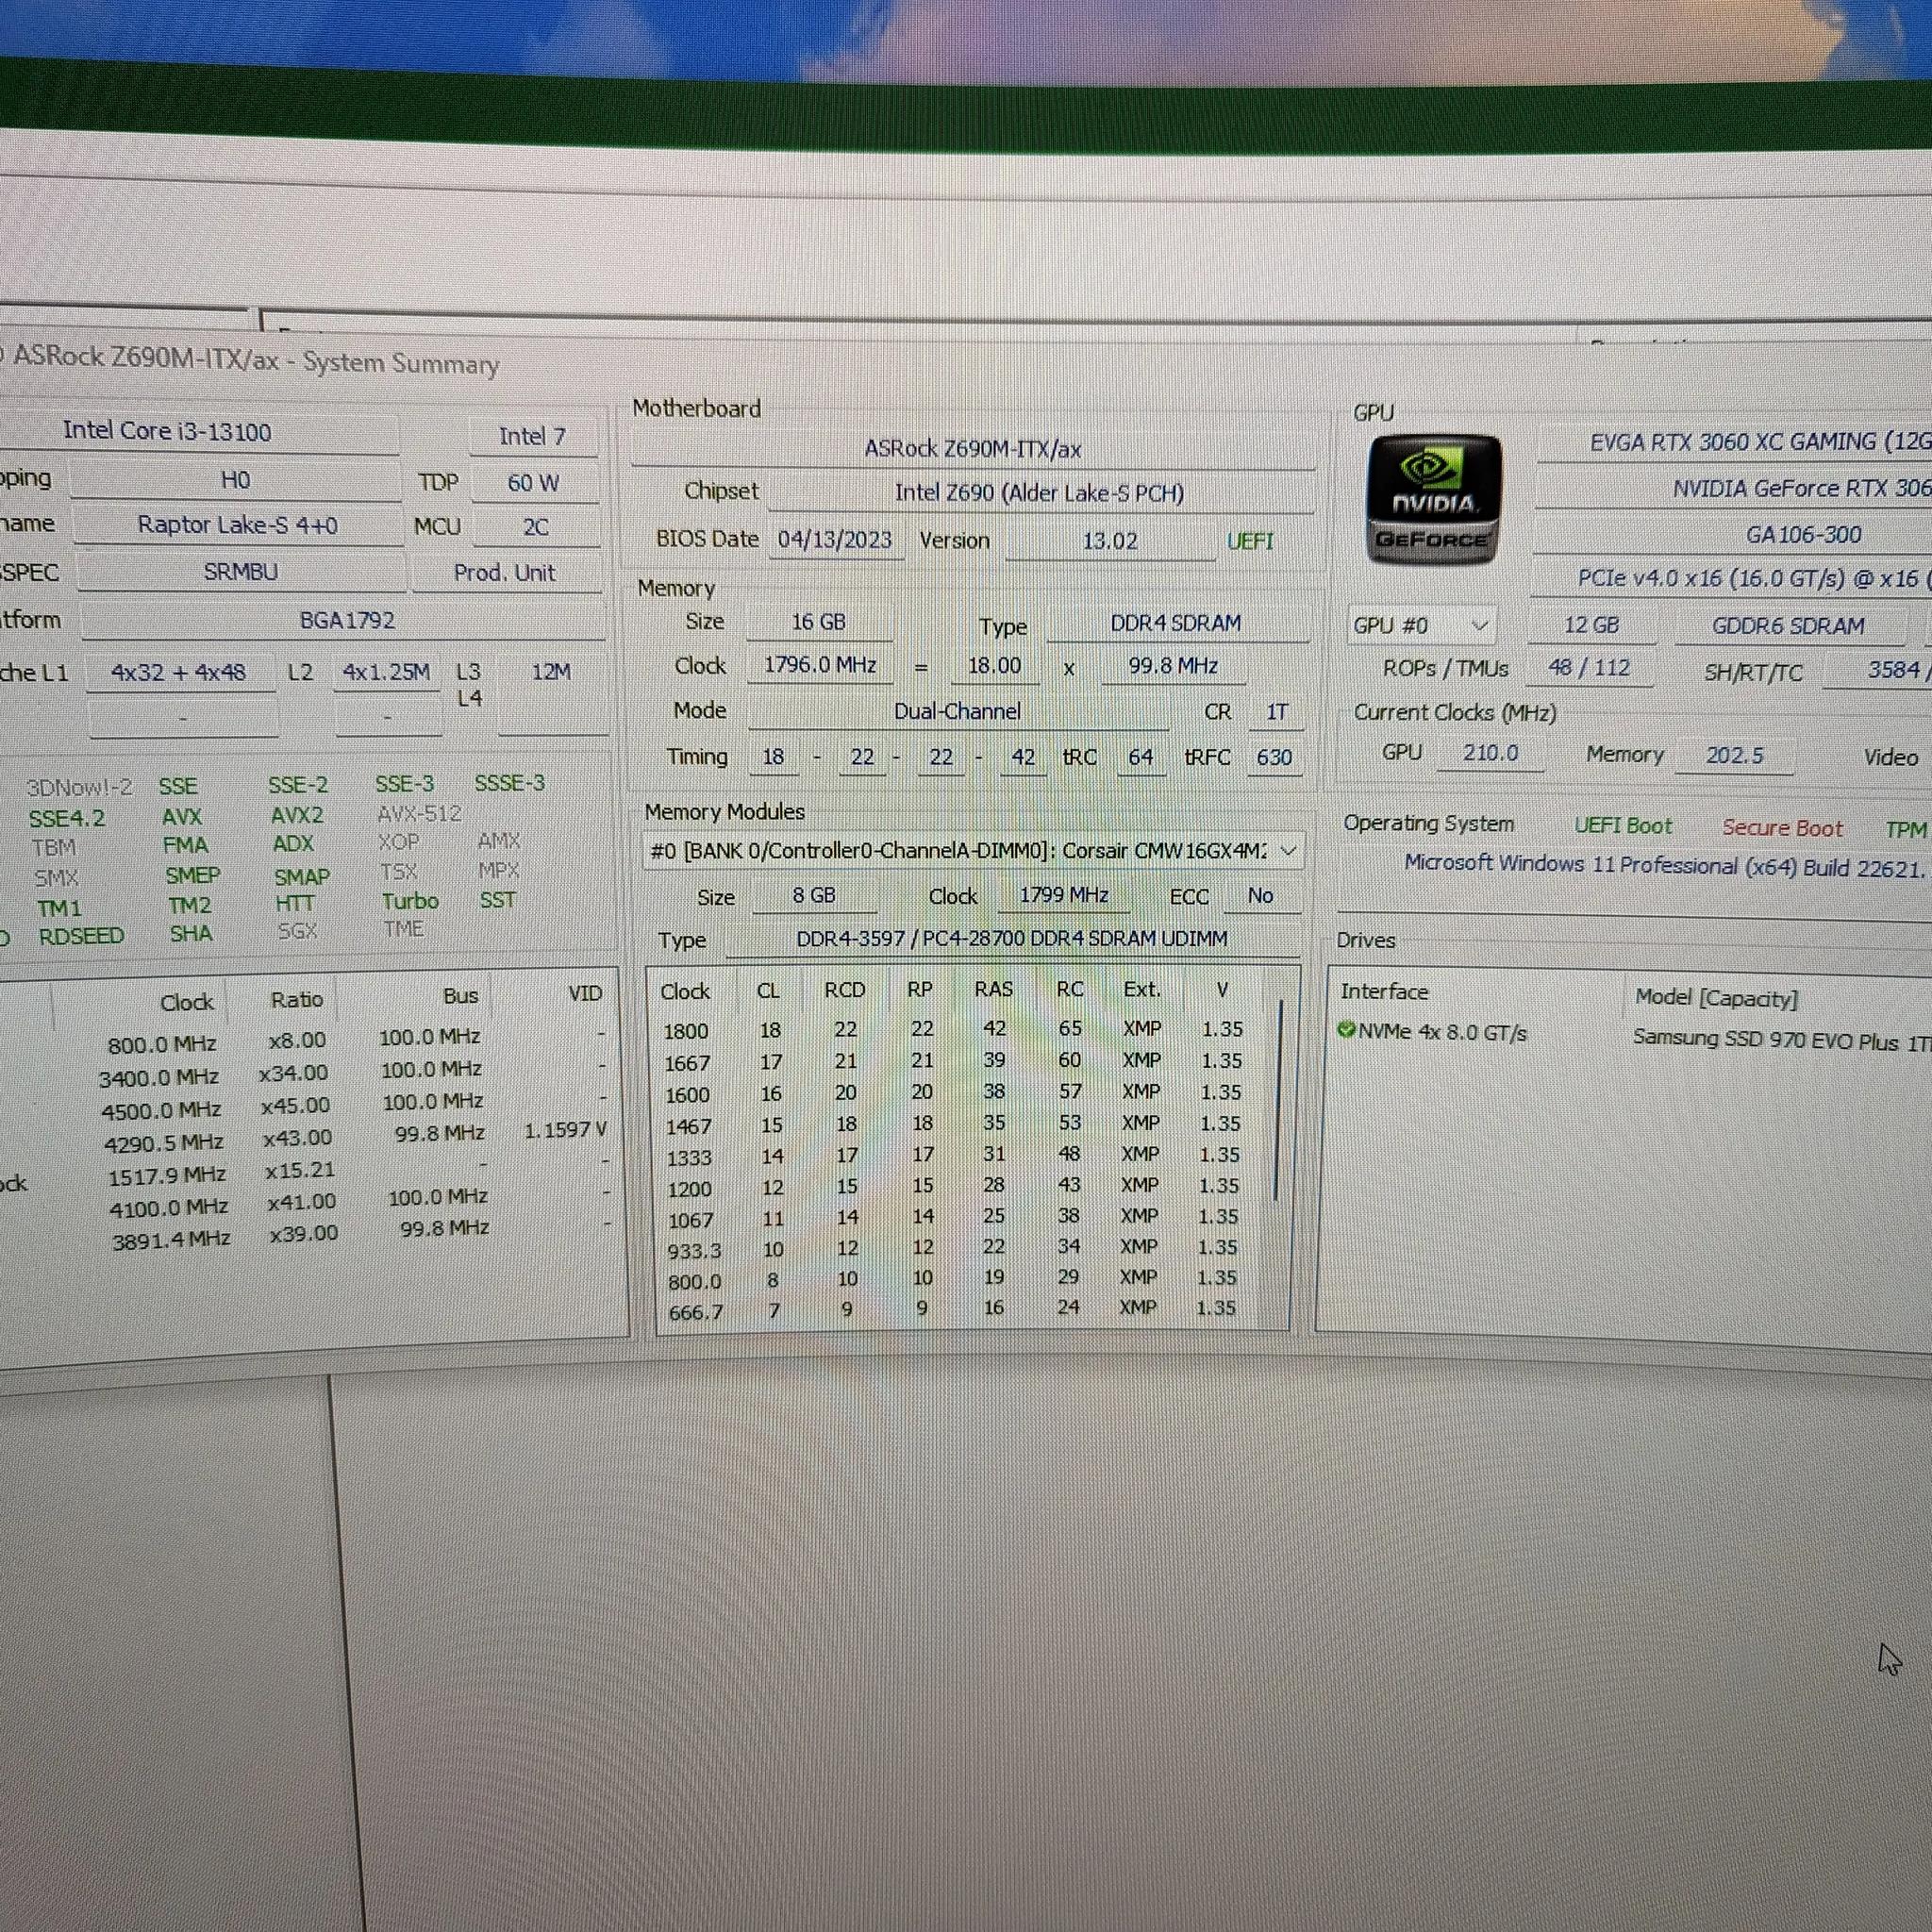Click the ROPs / TMUs value 48 / 112
The height and width of the screenshot is (1932, 1932).
click(x=1588, y=668)
